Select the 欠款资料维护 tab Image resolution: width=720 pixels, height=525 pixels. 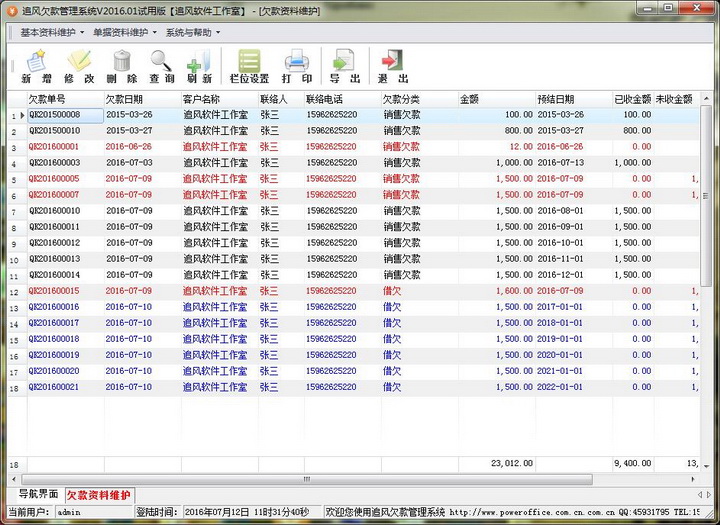[x=98, y=495]
